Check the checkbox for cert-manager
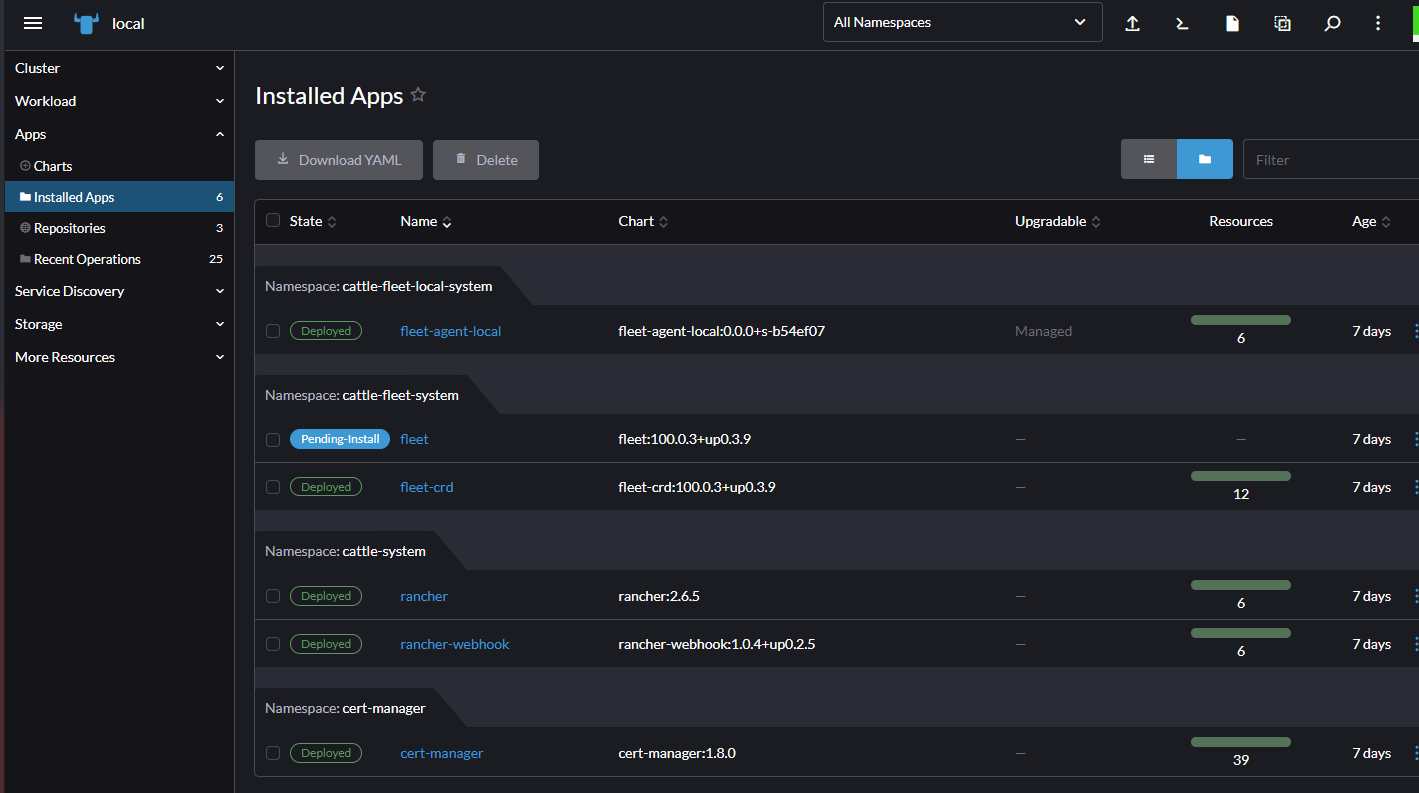 pos(273,753)
